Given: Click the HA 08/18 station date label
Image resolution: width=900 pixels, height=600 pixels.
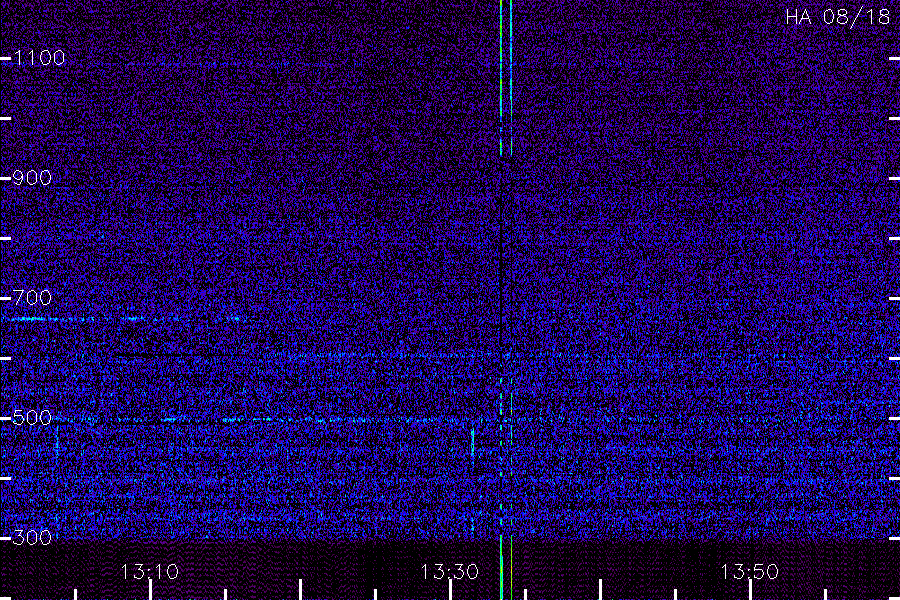Looking at the screenshot, I should pyautogui.click(x=837, y=17).
